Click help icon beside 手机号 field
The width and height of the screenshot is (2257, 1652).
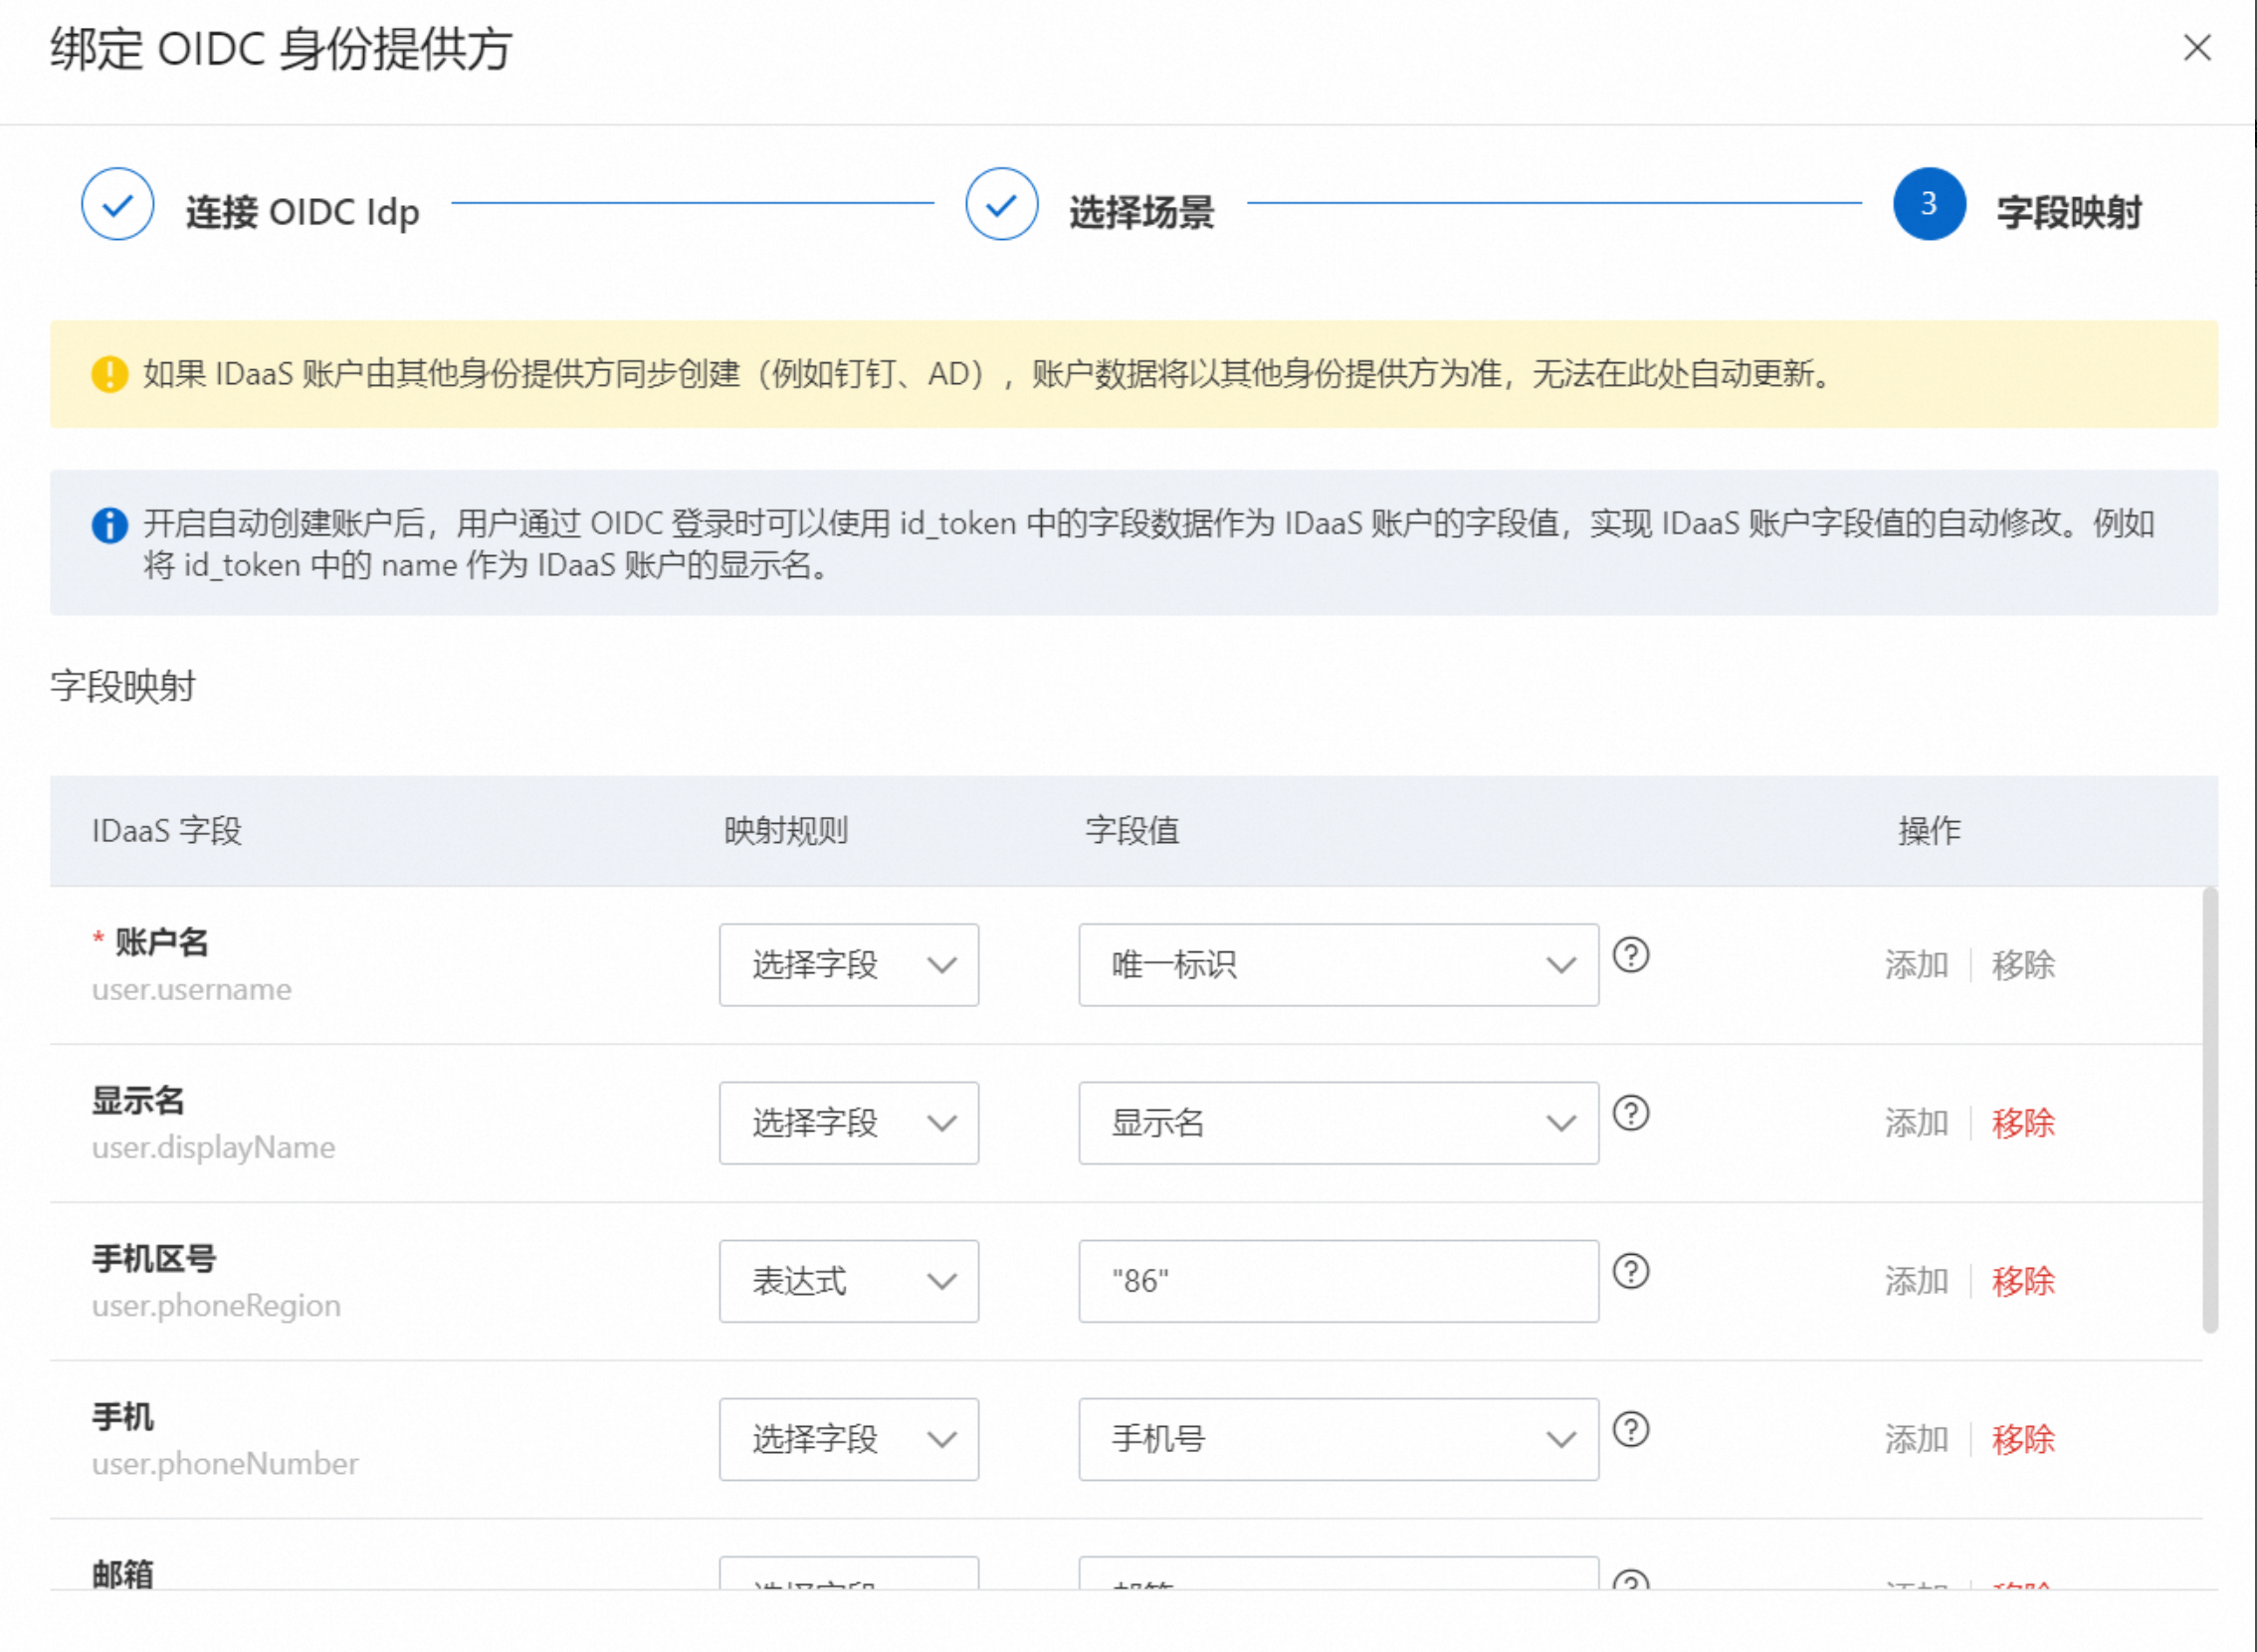point(1631,1429)
